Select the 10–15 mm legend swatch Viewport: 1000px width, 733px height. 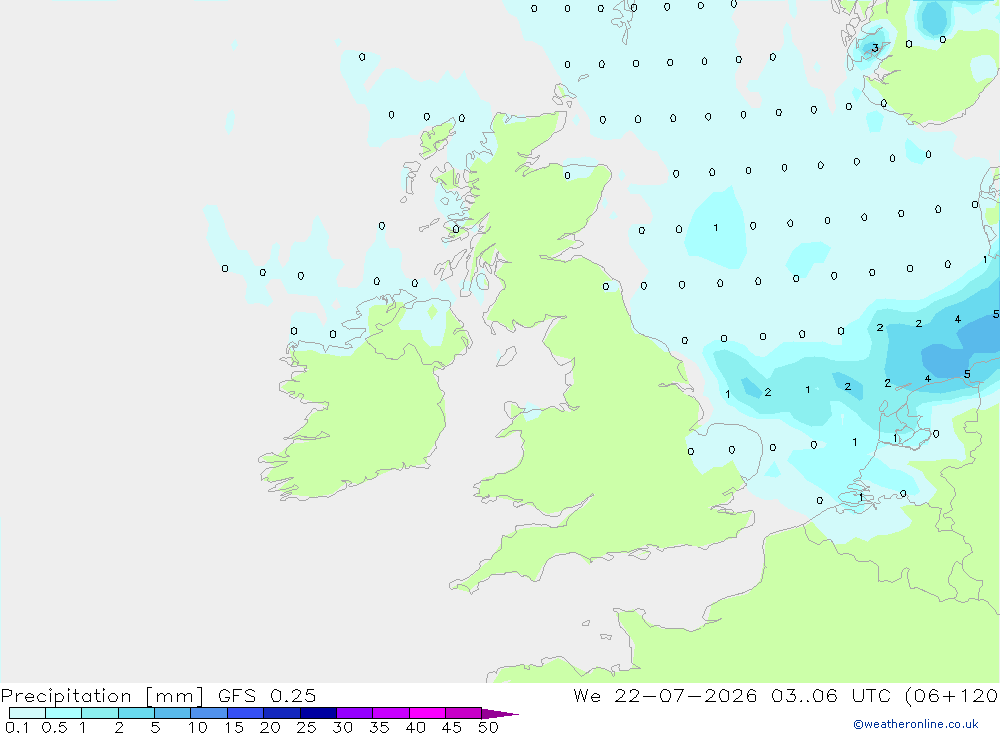point(209,713)
